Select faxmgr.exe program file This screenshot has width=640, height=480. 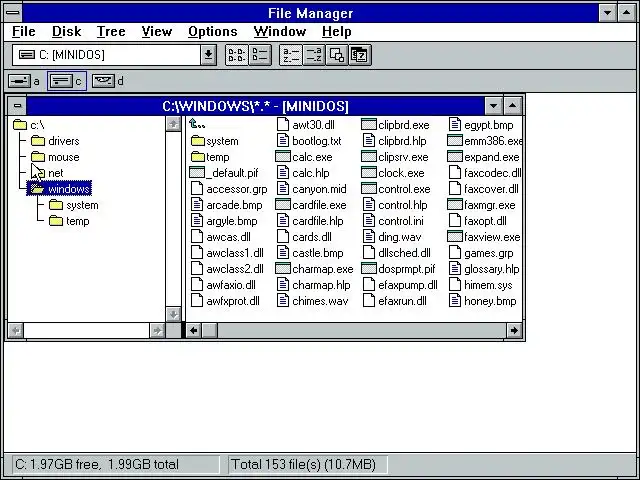[482, 205]
